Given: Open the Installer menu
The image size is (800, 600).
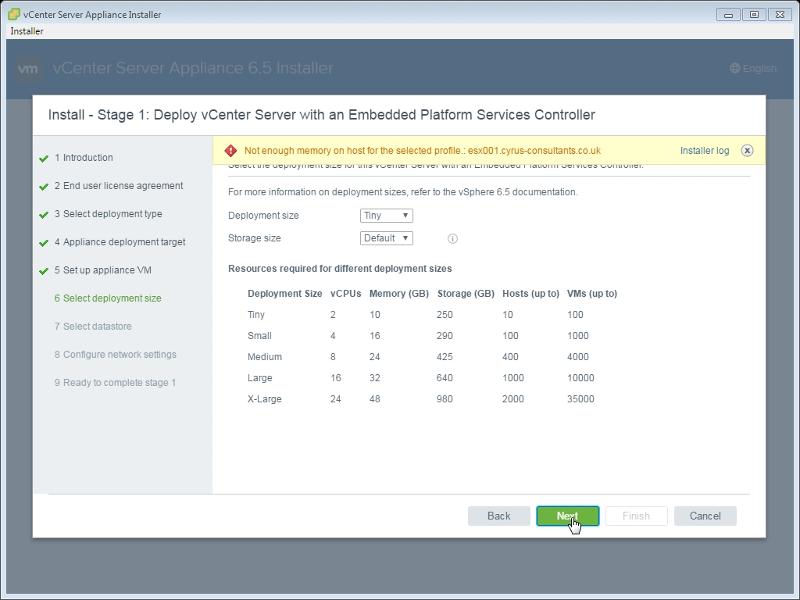Looking at the screenshot, I should [x=27, y=31].
